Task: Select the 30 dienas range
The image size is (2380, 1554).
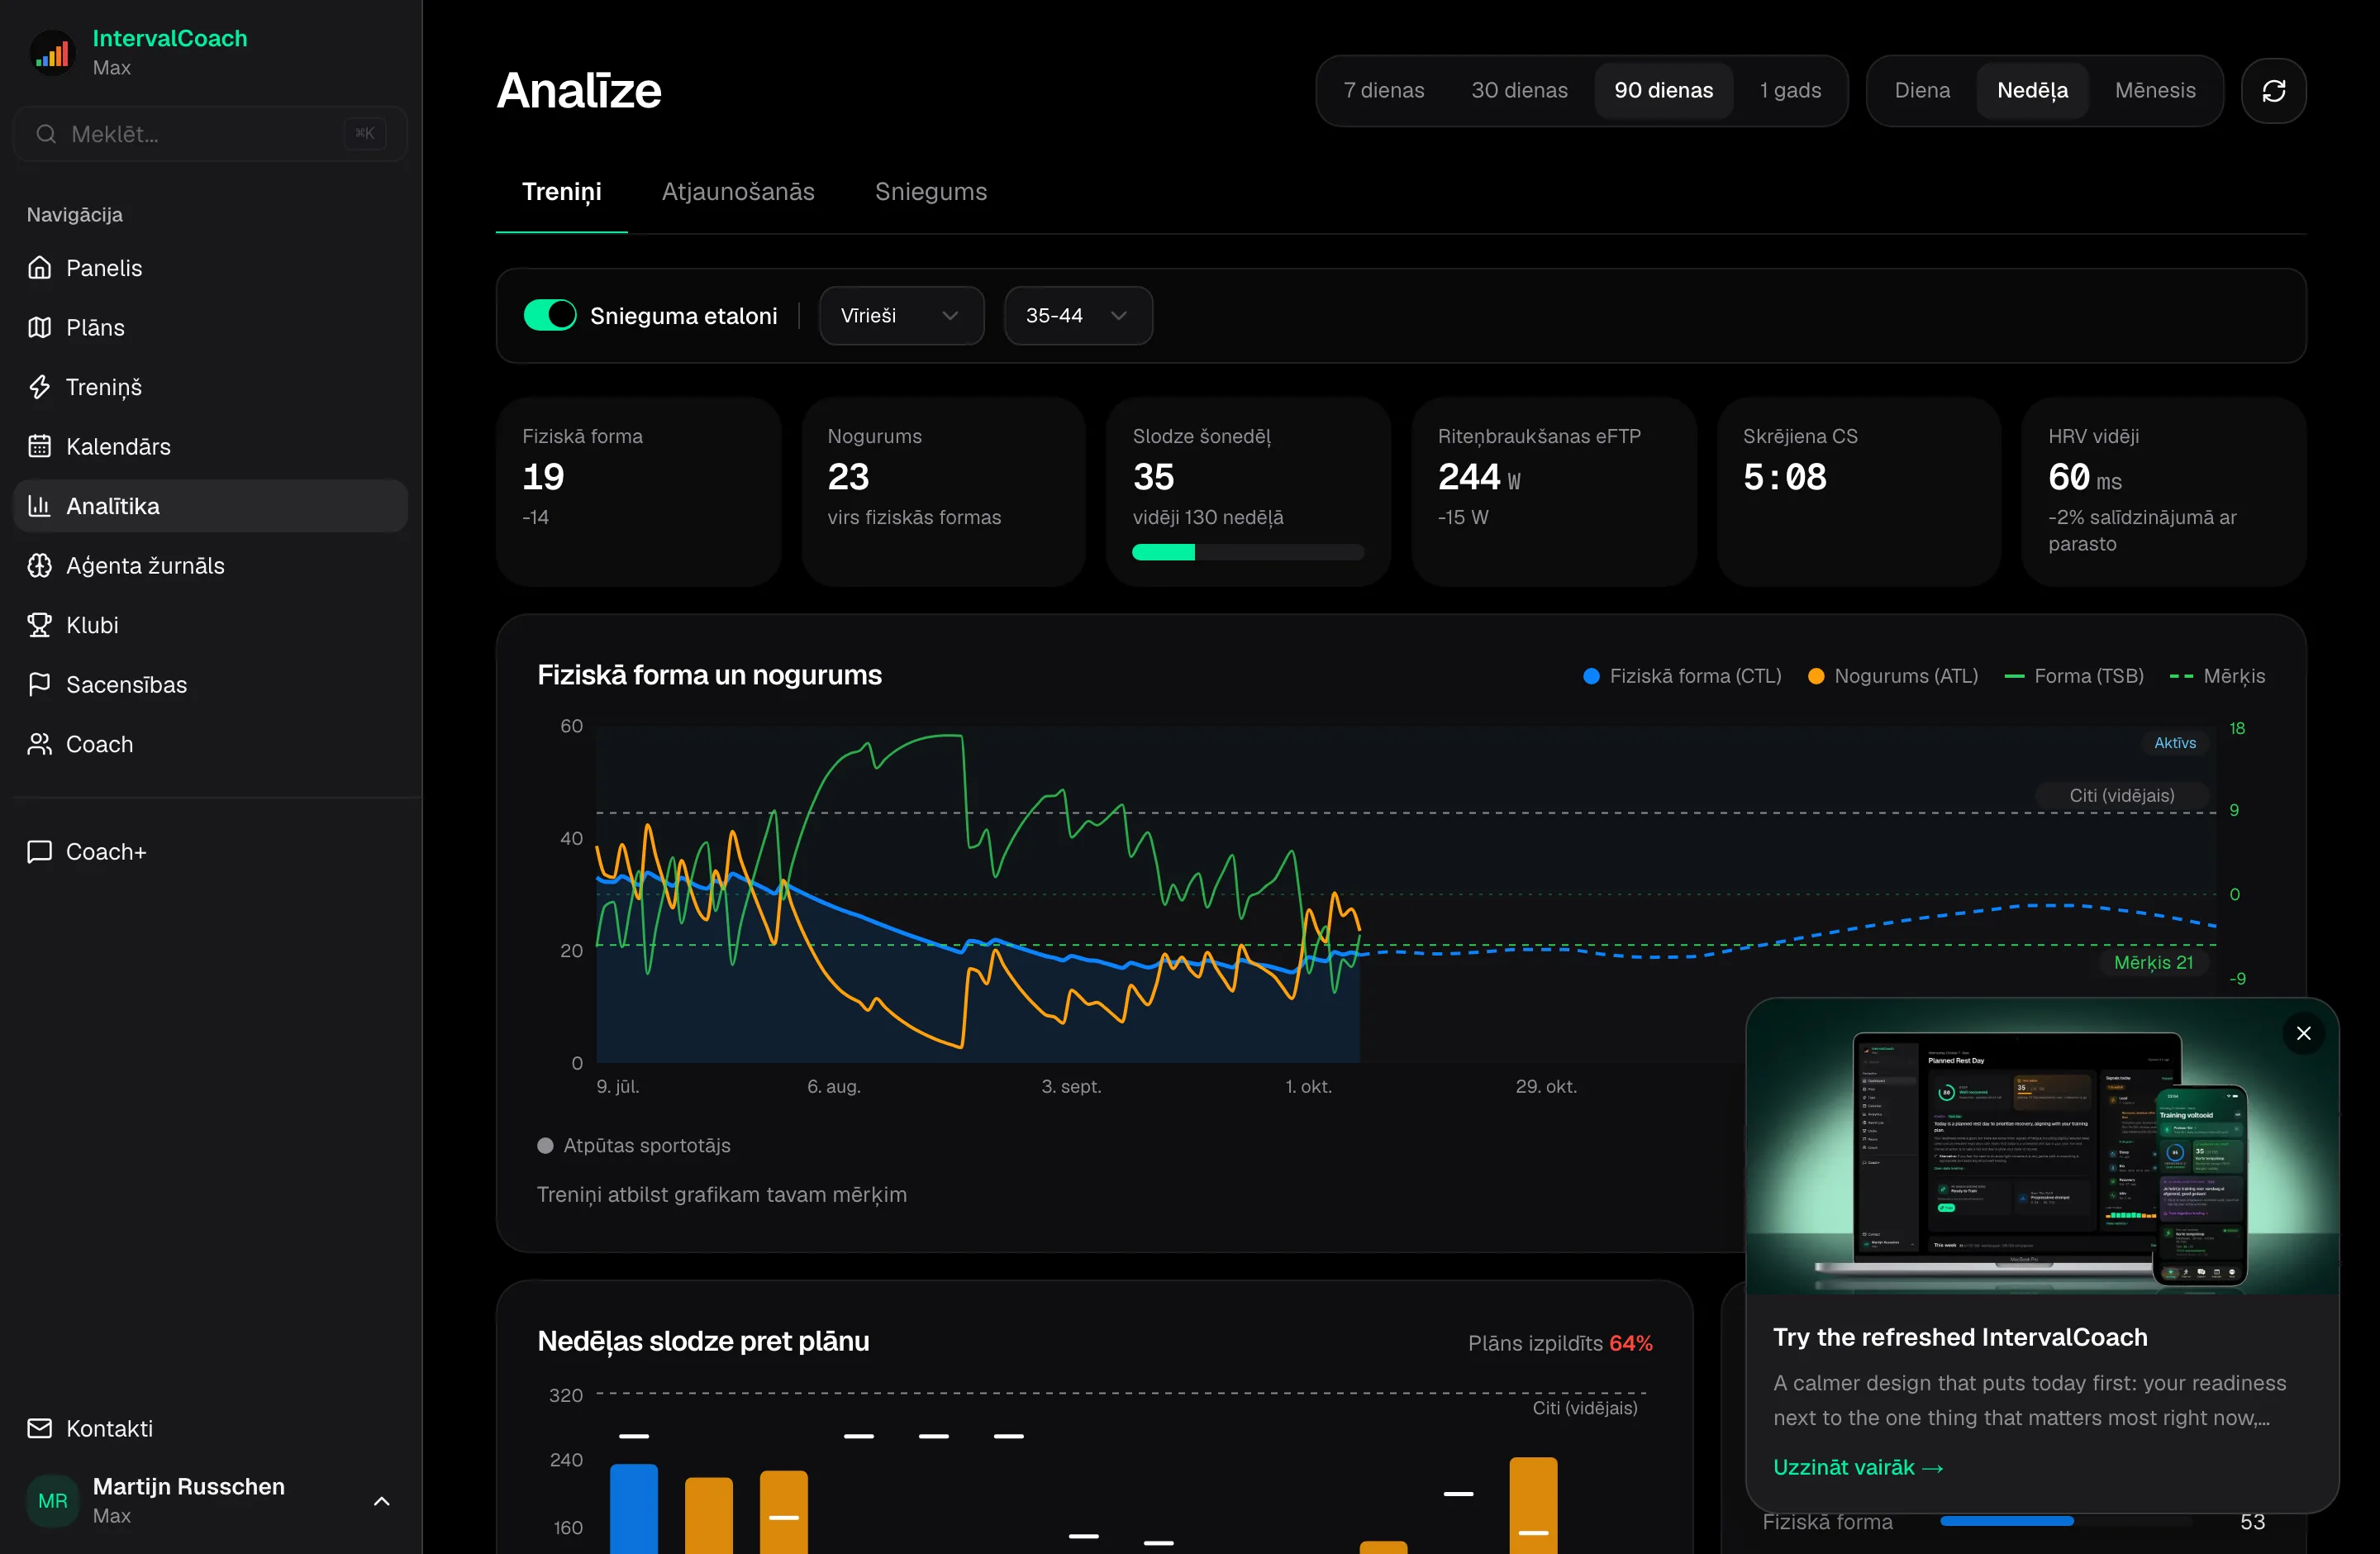Action: click(1519, 91)
